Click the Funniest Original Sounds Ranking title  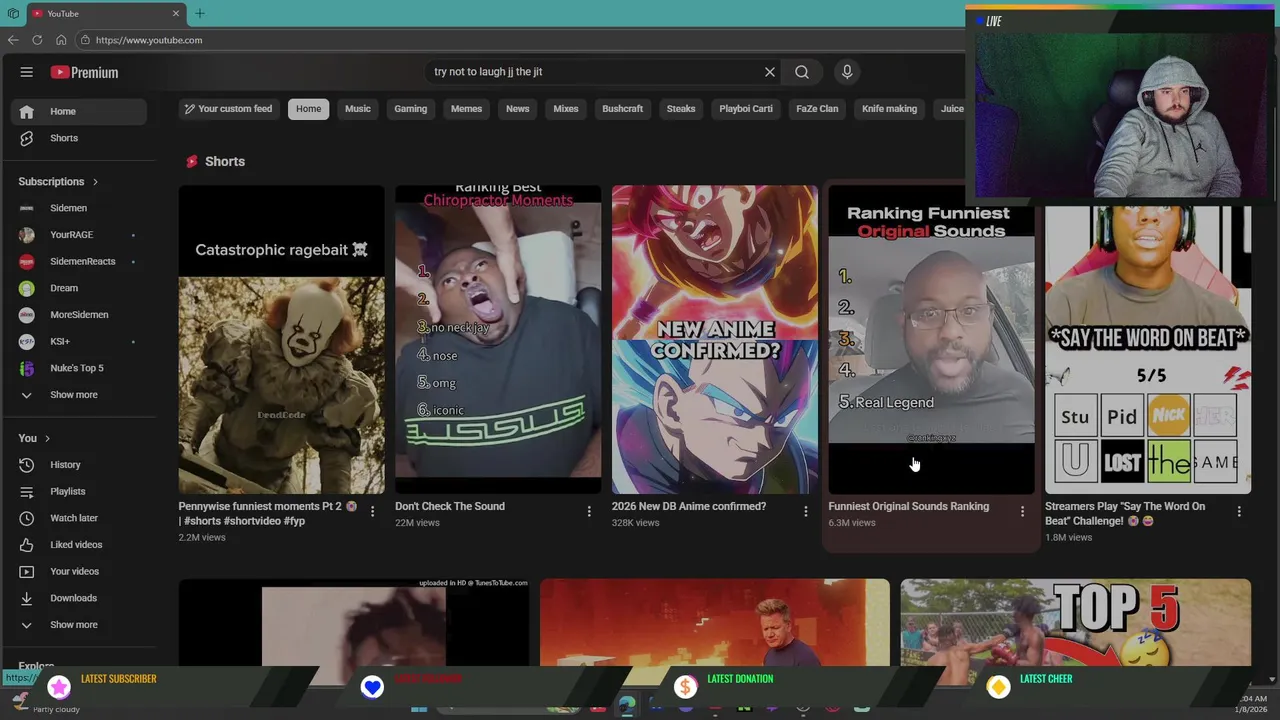click(908, 506)
